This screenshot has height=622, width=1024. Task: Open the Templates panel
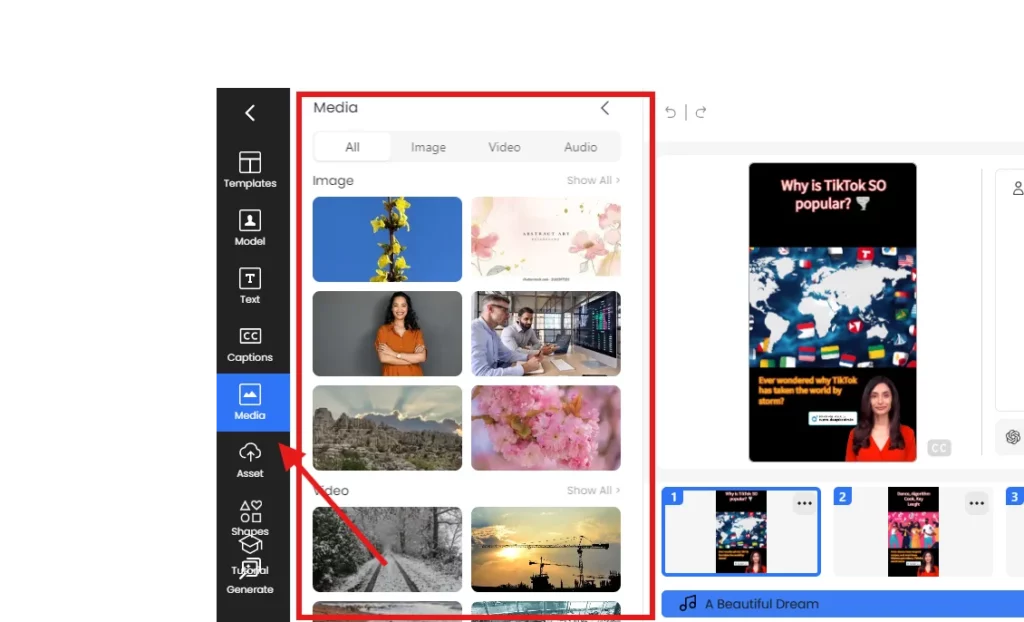250,170
